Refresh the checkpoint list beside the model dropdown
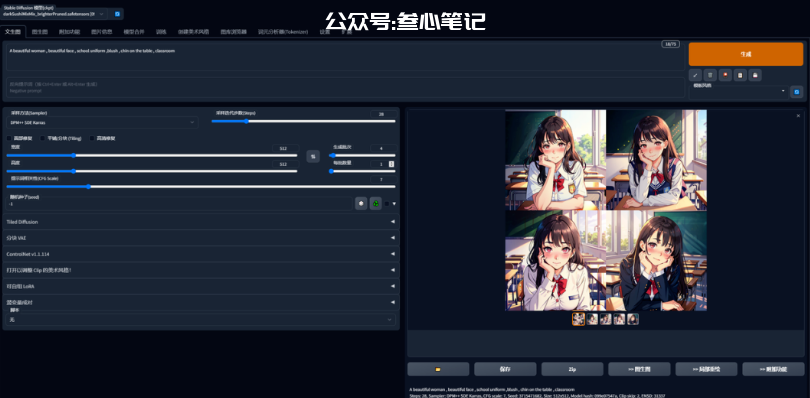The image size is (810, 398). coord(117,14)
